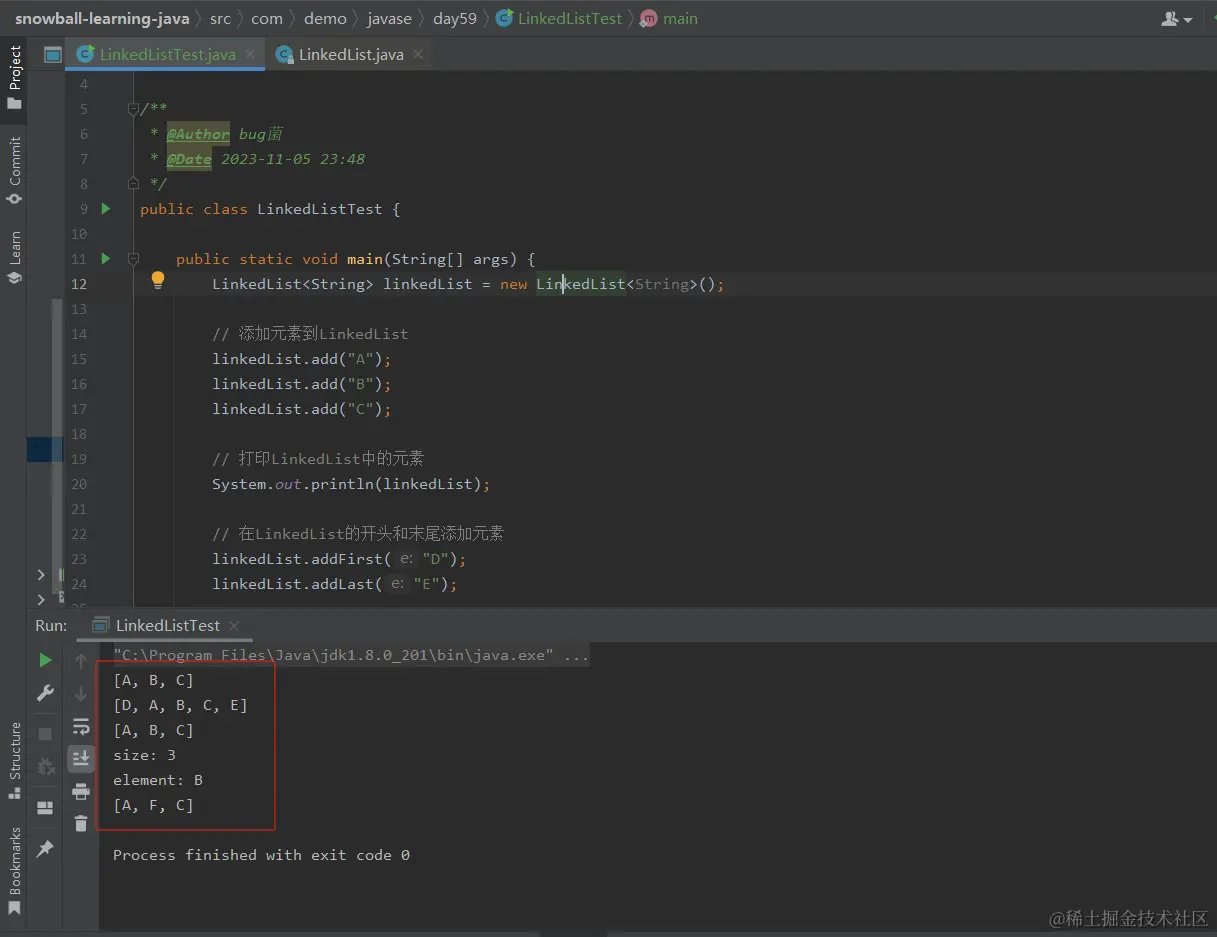Click the fold end marker on line 8

pyautogui.click(x=133, y=183)
